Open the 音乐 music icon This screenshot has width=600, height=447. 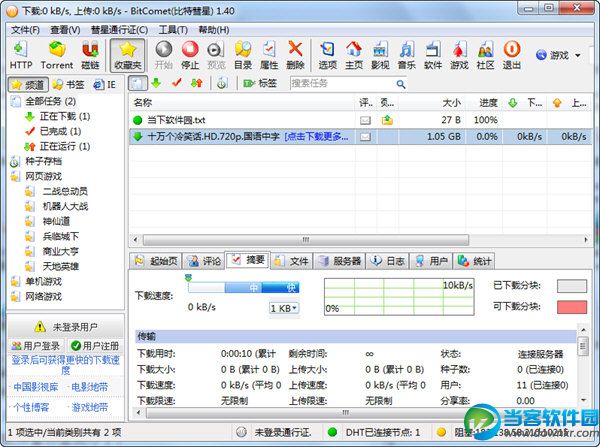407,55
